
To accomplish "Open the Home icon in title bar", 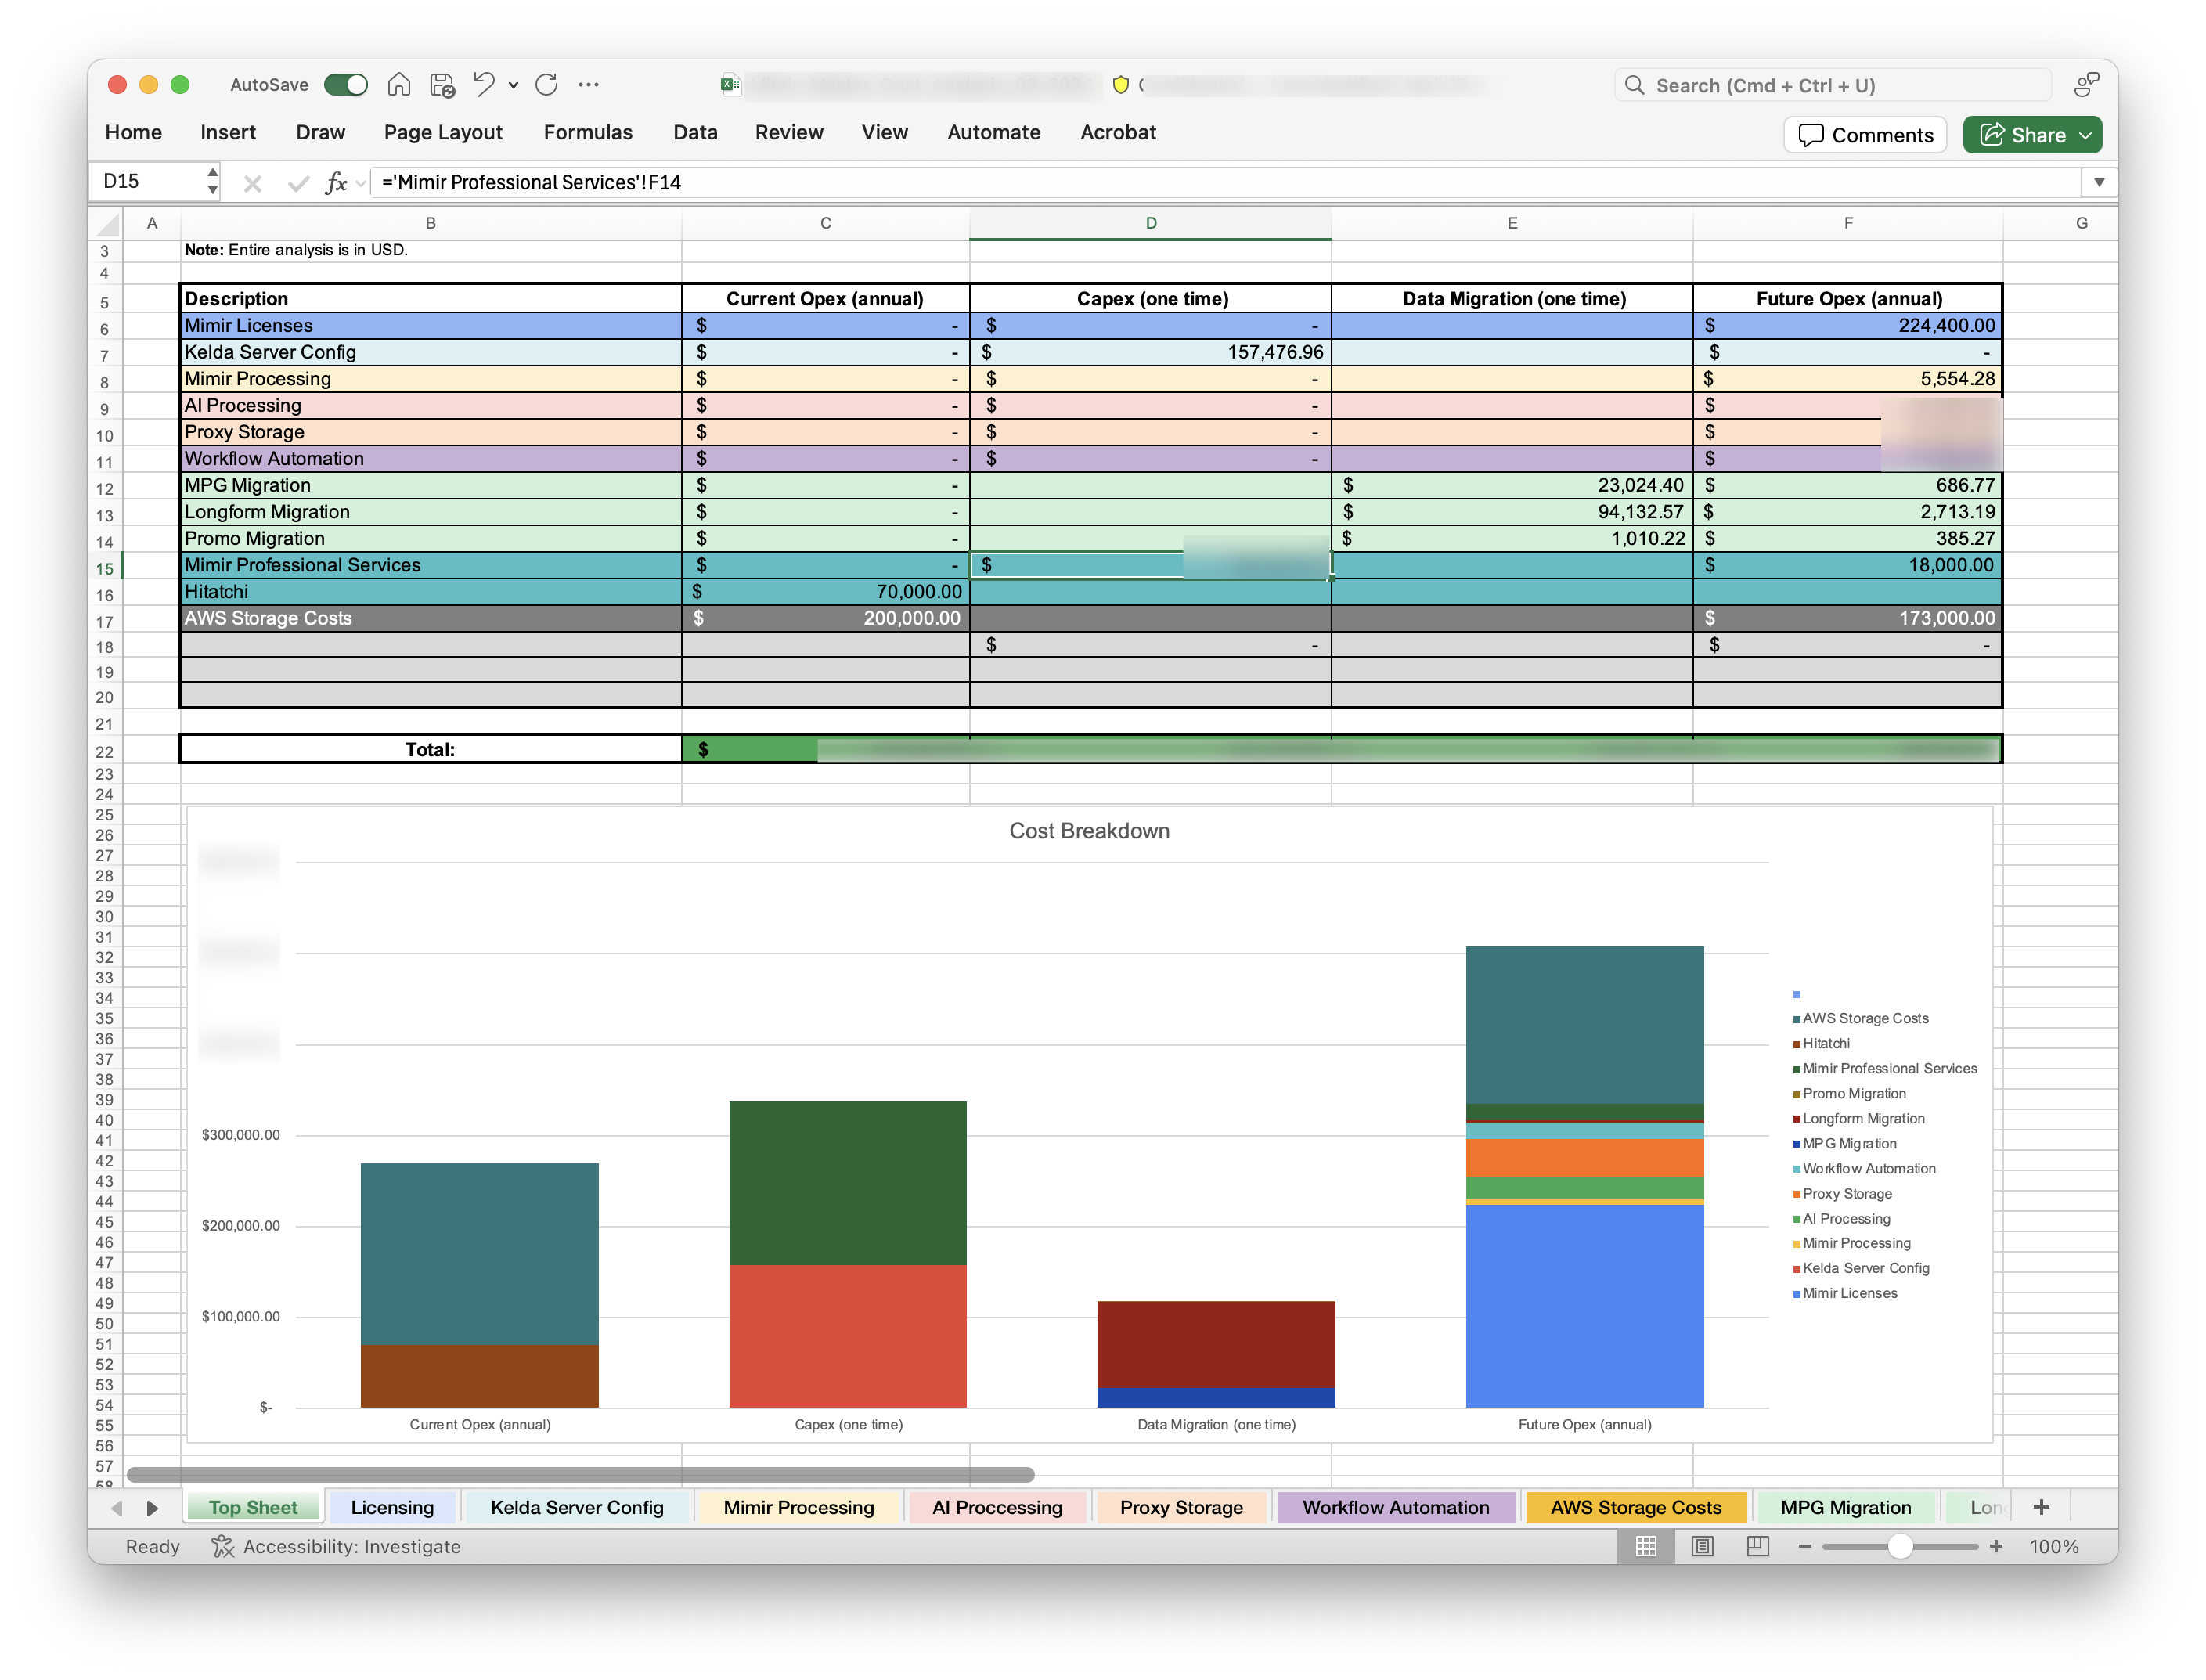I will [x=399, y=85].
